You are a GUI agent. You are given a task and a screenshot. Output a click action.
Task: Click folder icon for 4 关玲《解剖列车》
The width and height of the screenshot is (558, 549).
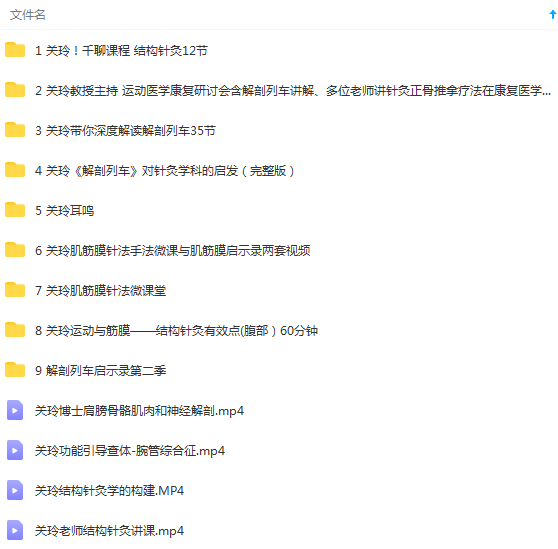tap(15, 170)
